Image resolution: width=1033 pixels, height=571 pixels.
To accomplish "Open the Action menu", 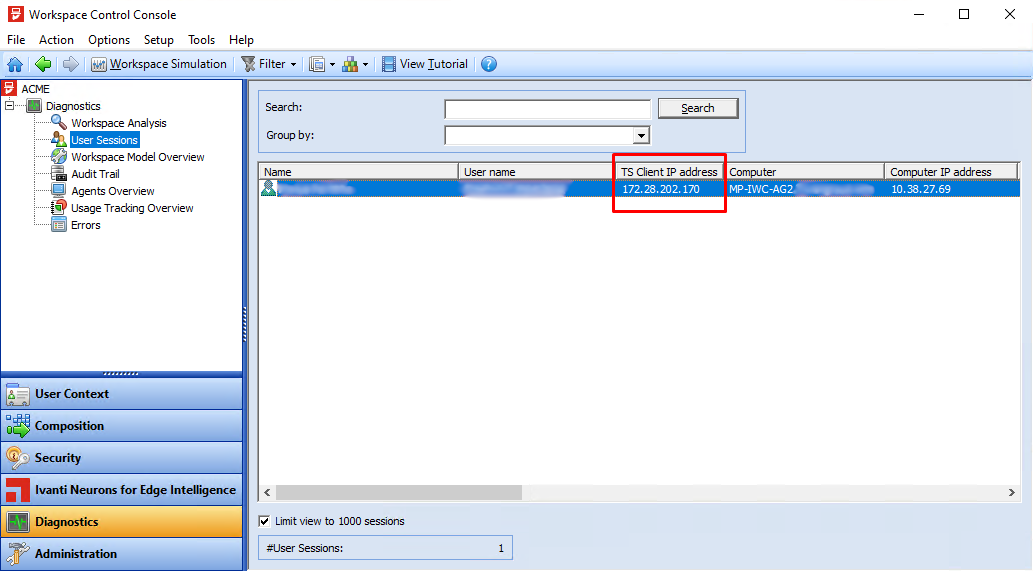I will pyautogui.click(x=56, y=40).
